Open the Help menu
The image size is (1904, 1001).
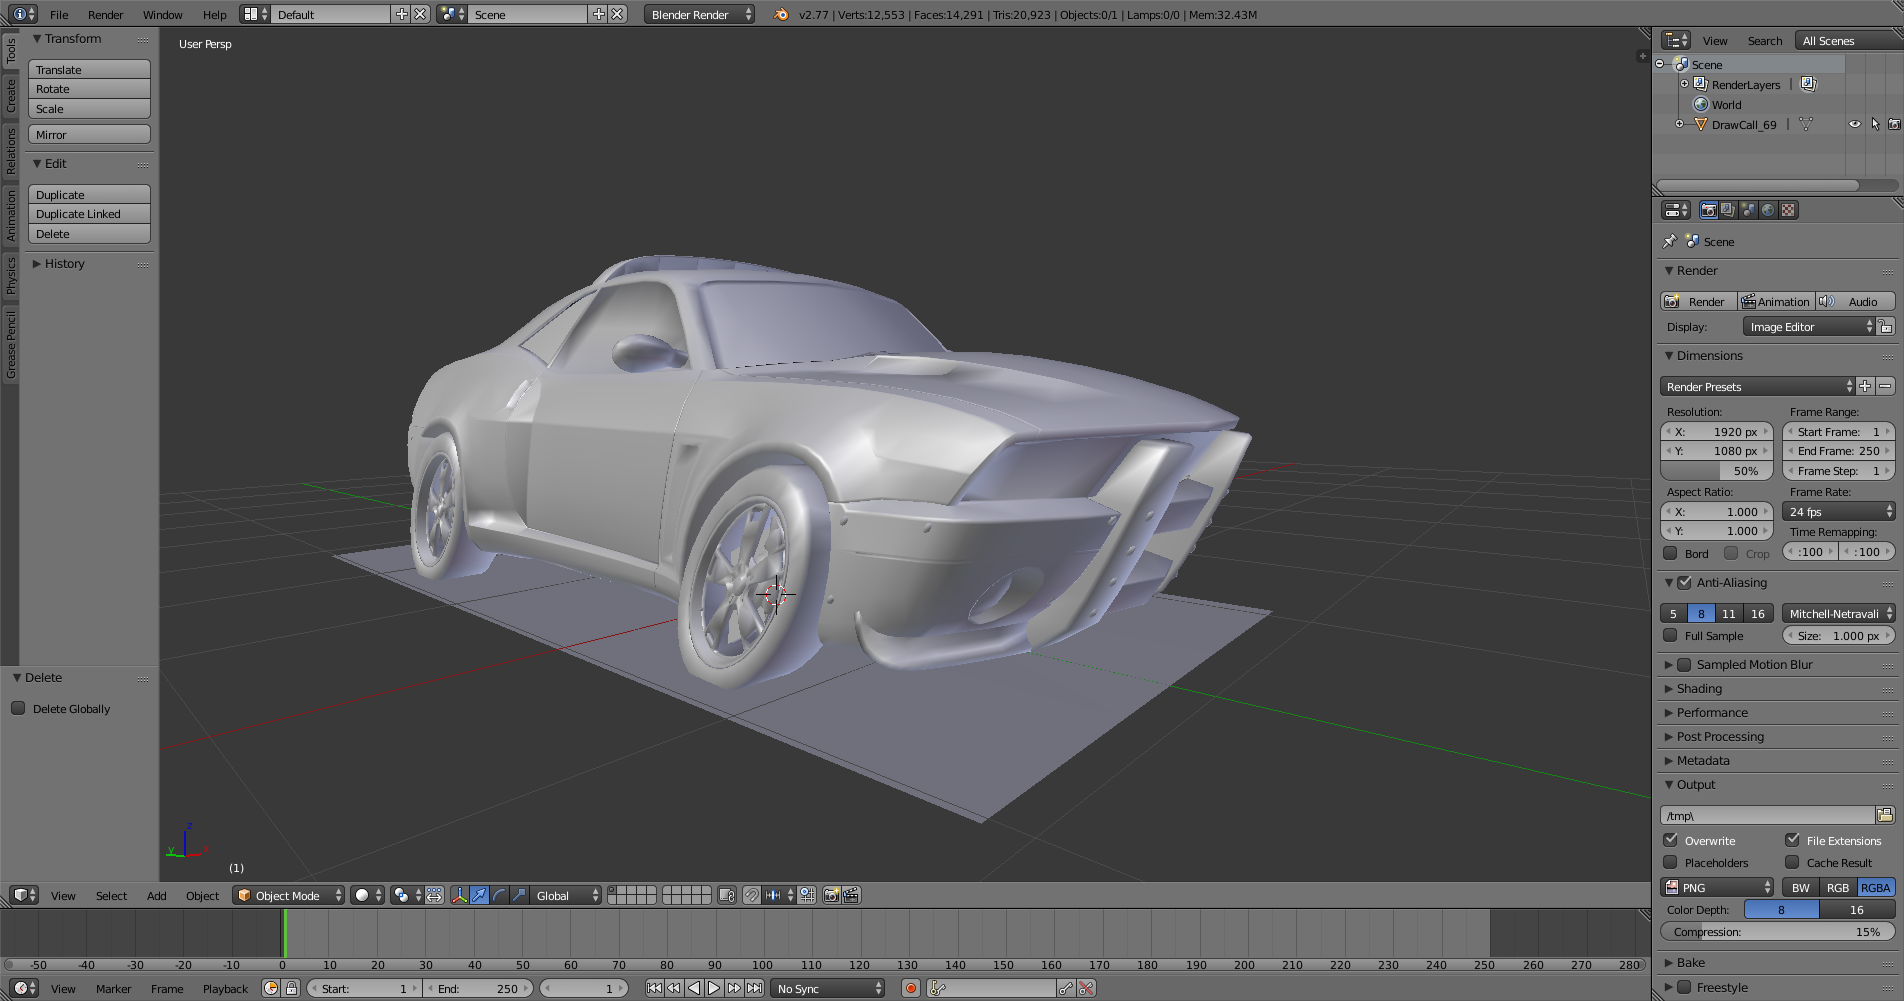click(214, 14)
